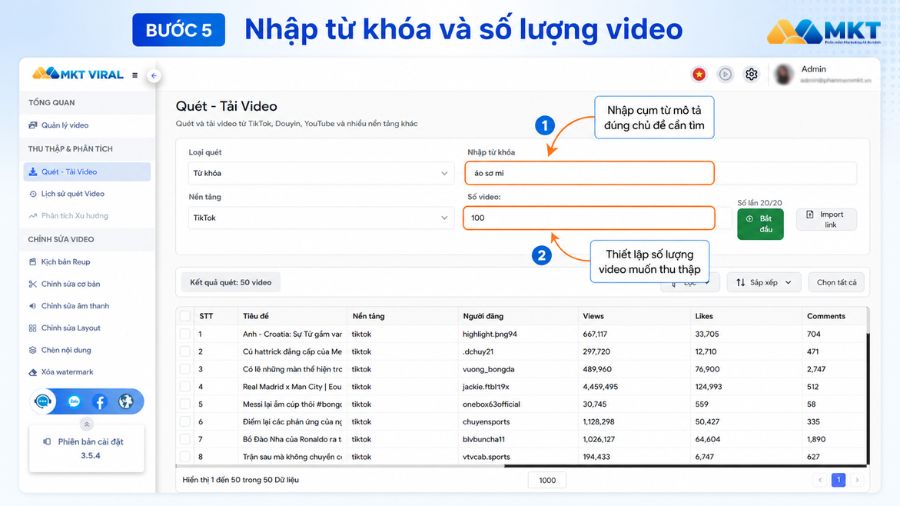900x506 pixels.
Task: Check the row 2 checkbox for .dchuy21
Action: (185, 352)
